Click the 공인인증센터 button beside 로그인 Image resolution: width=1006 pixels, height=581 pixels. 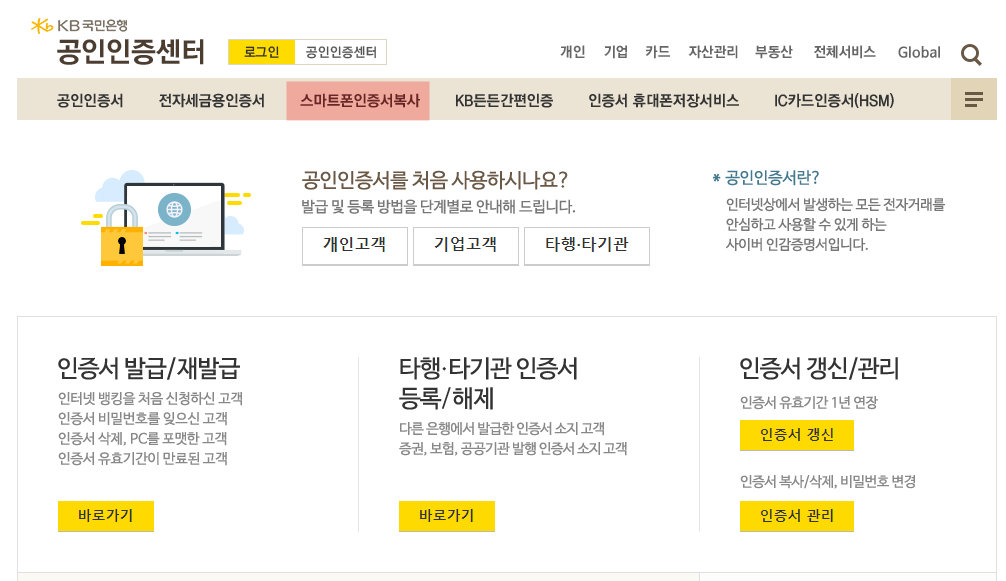pyautogui.click(x=341, y=52)
